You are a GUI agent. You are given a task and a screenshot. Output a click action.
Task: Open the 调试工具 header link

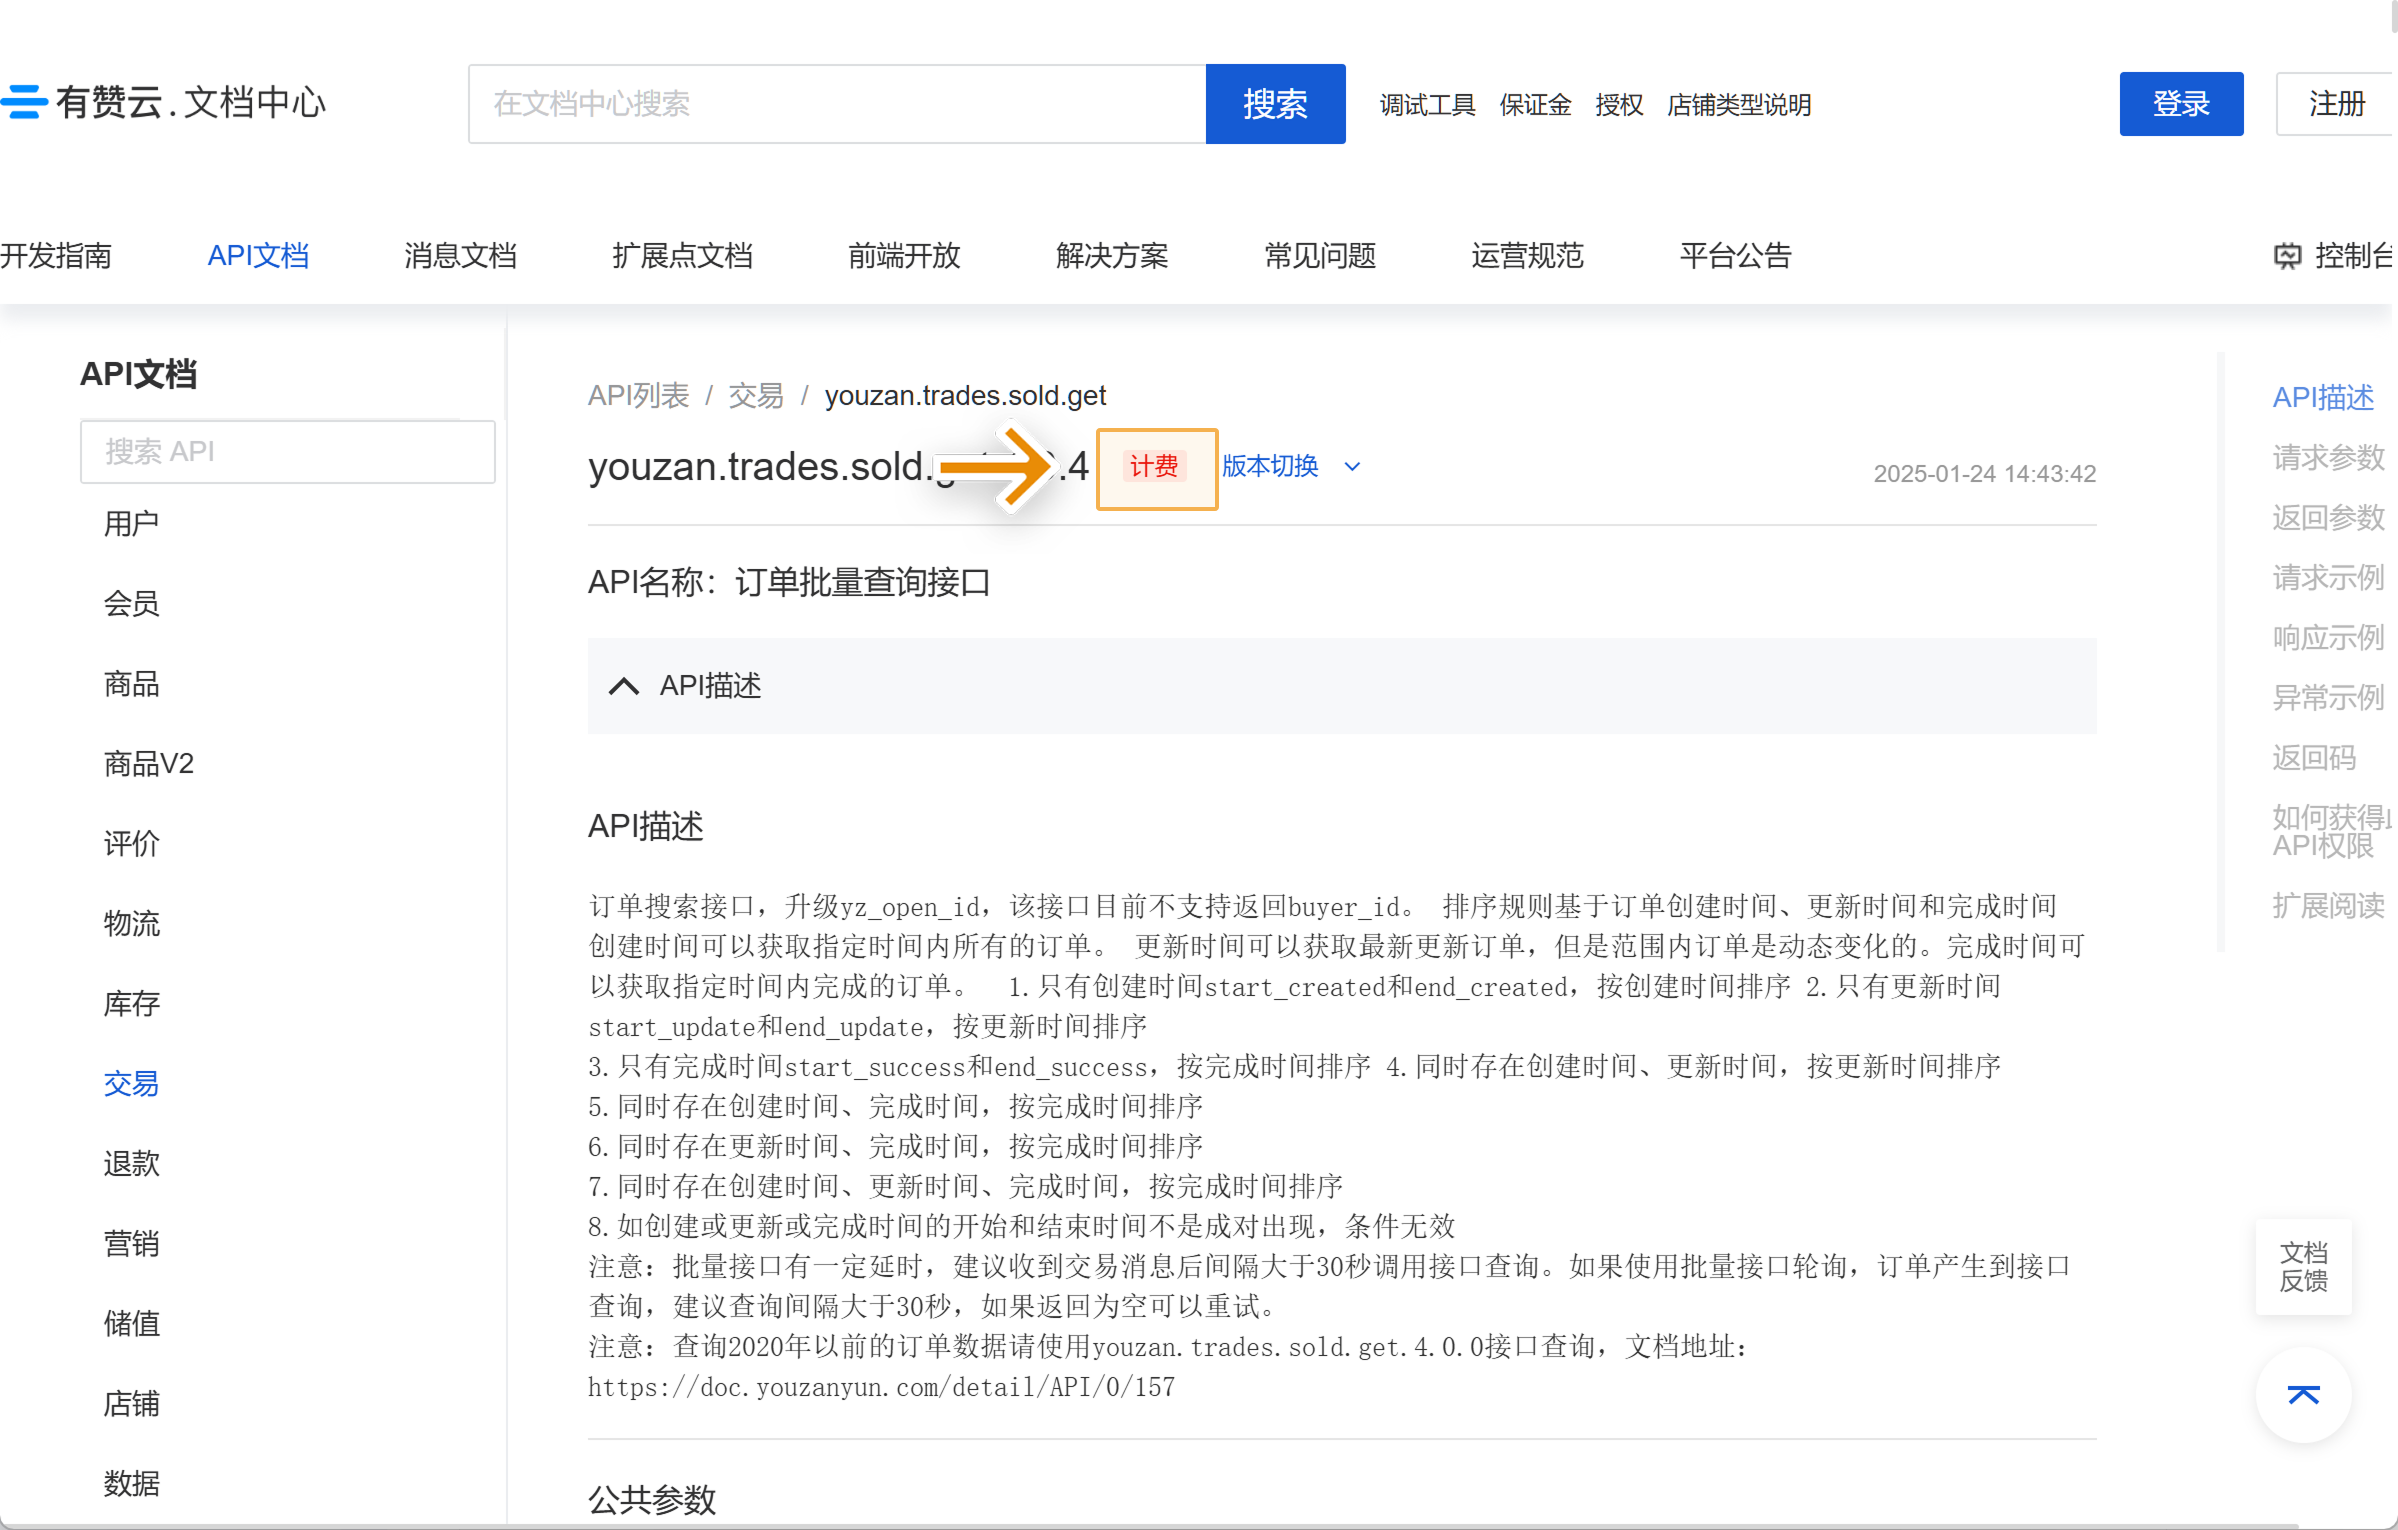point(1427,105)
